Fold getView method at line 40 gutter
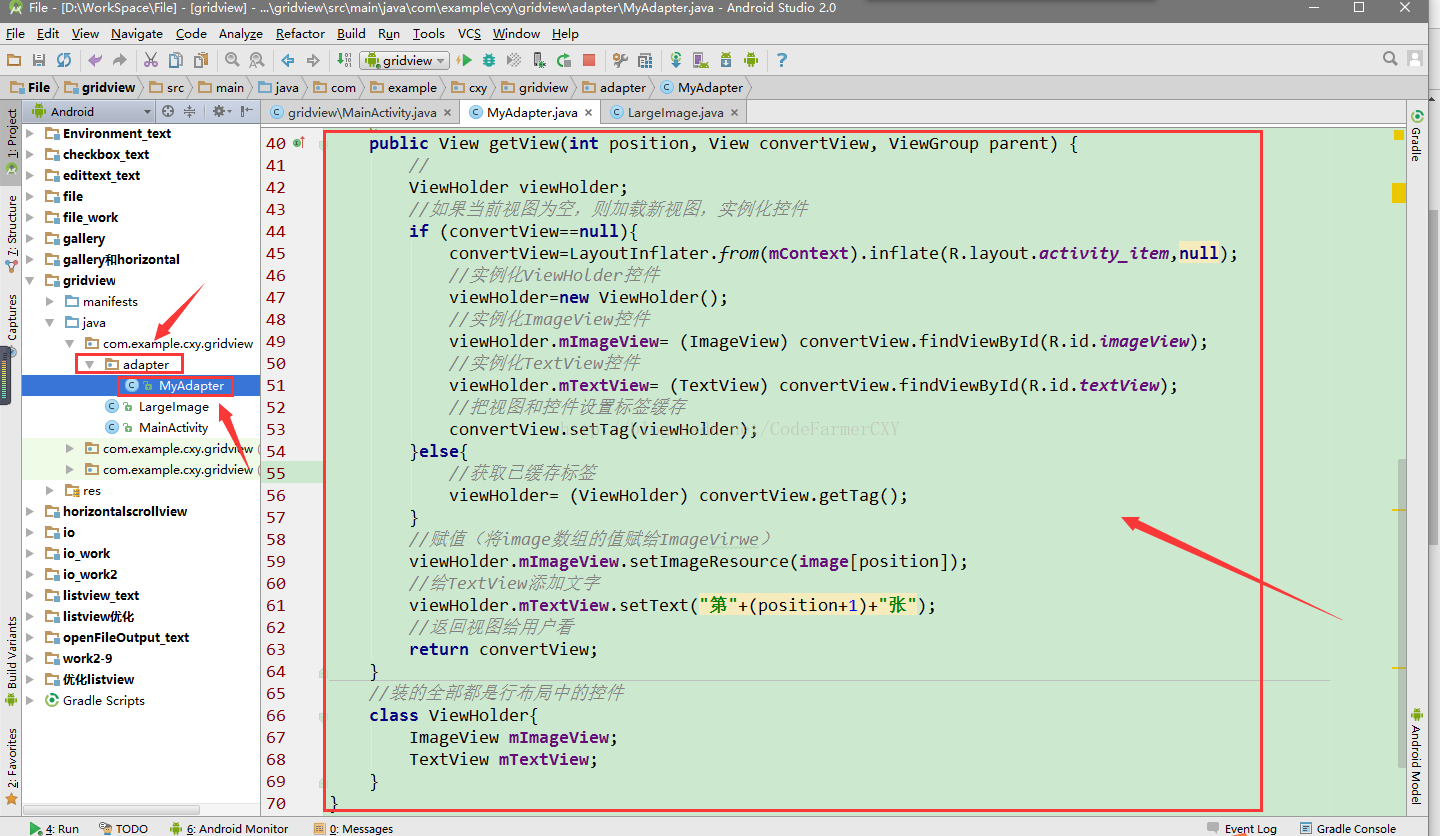Screen dimensions: 1440x836 [322, 144]
